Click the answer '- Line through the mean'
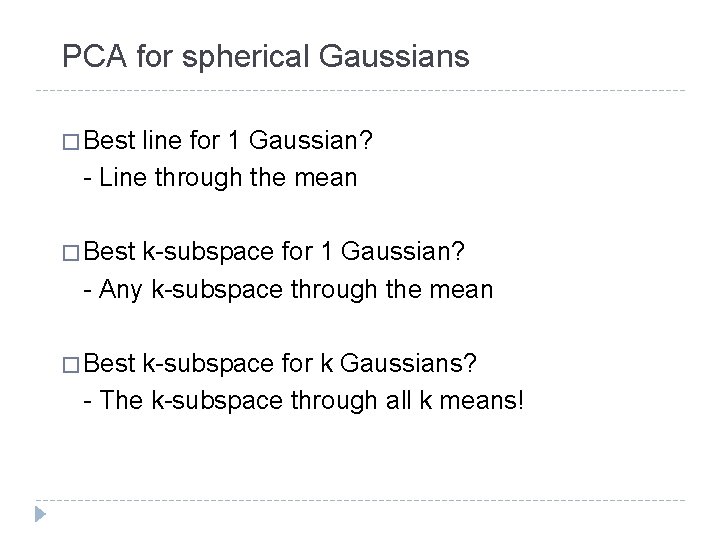This screenshot has width=720, height=540. tap(220, 178)
